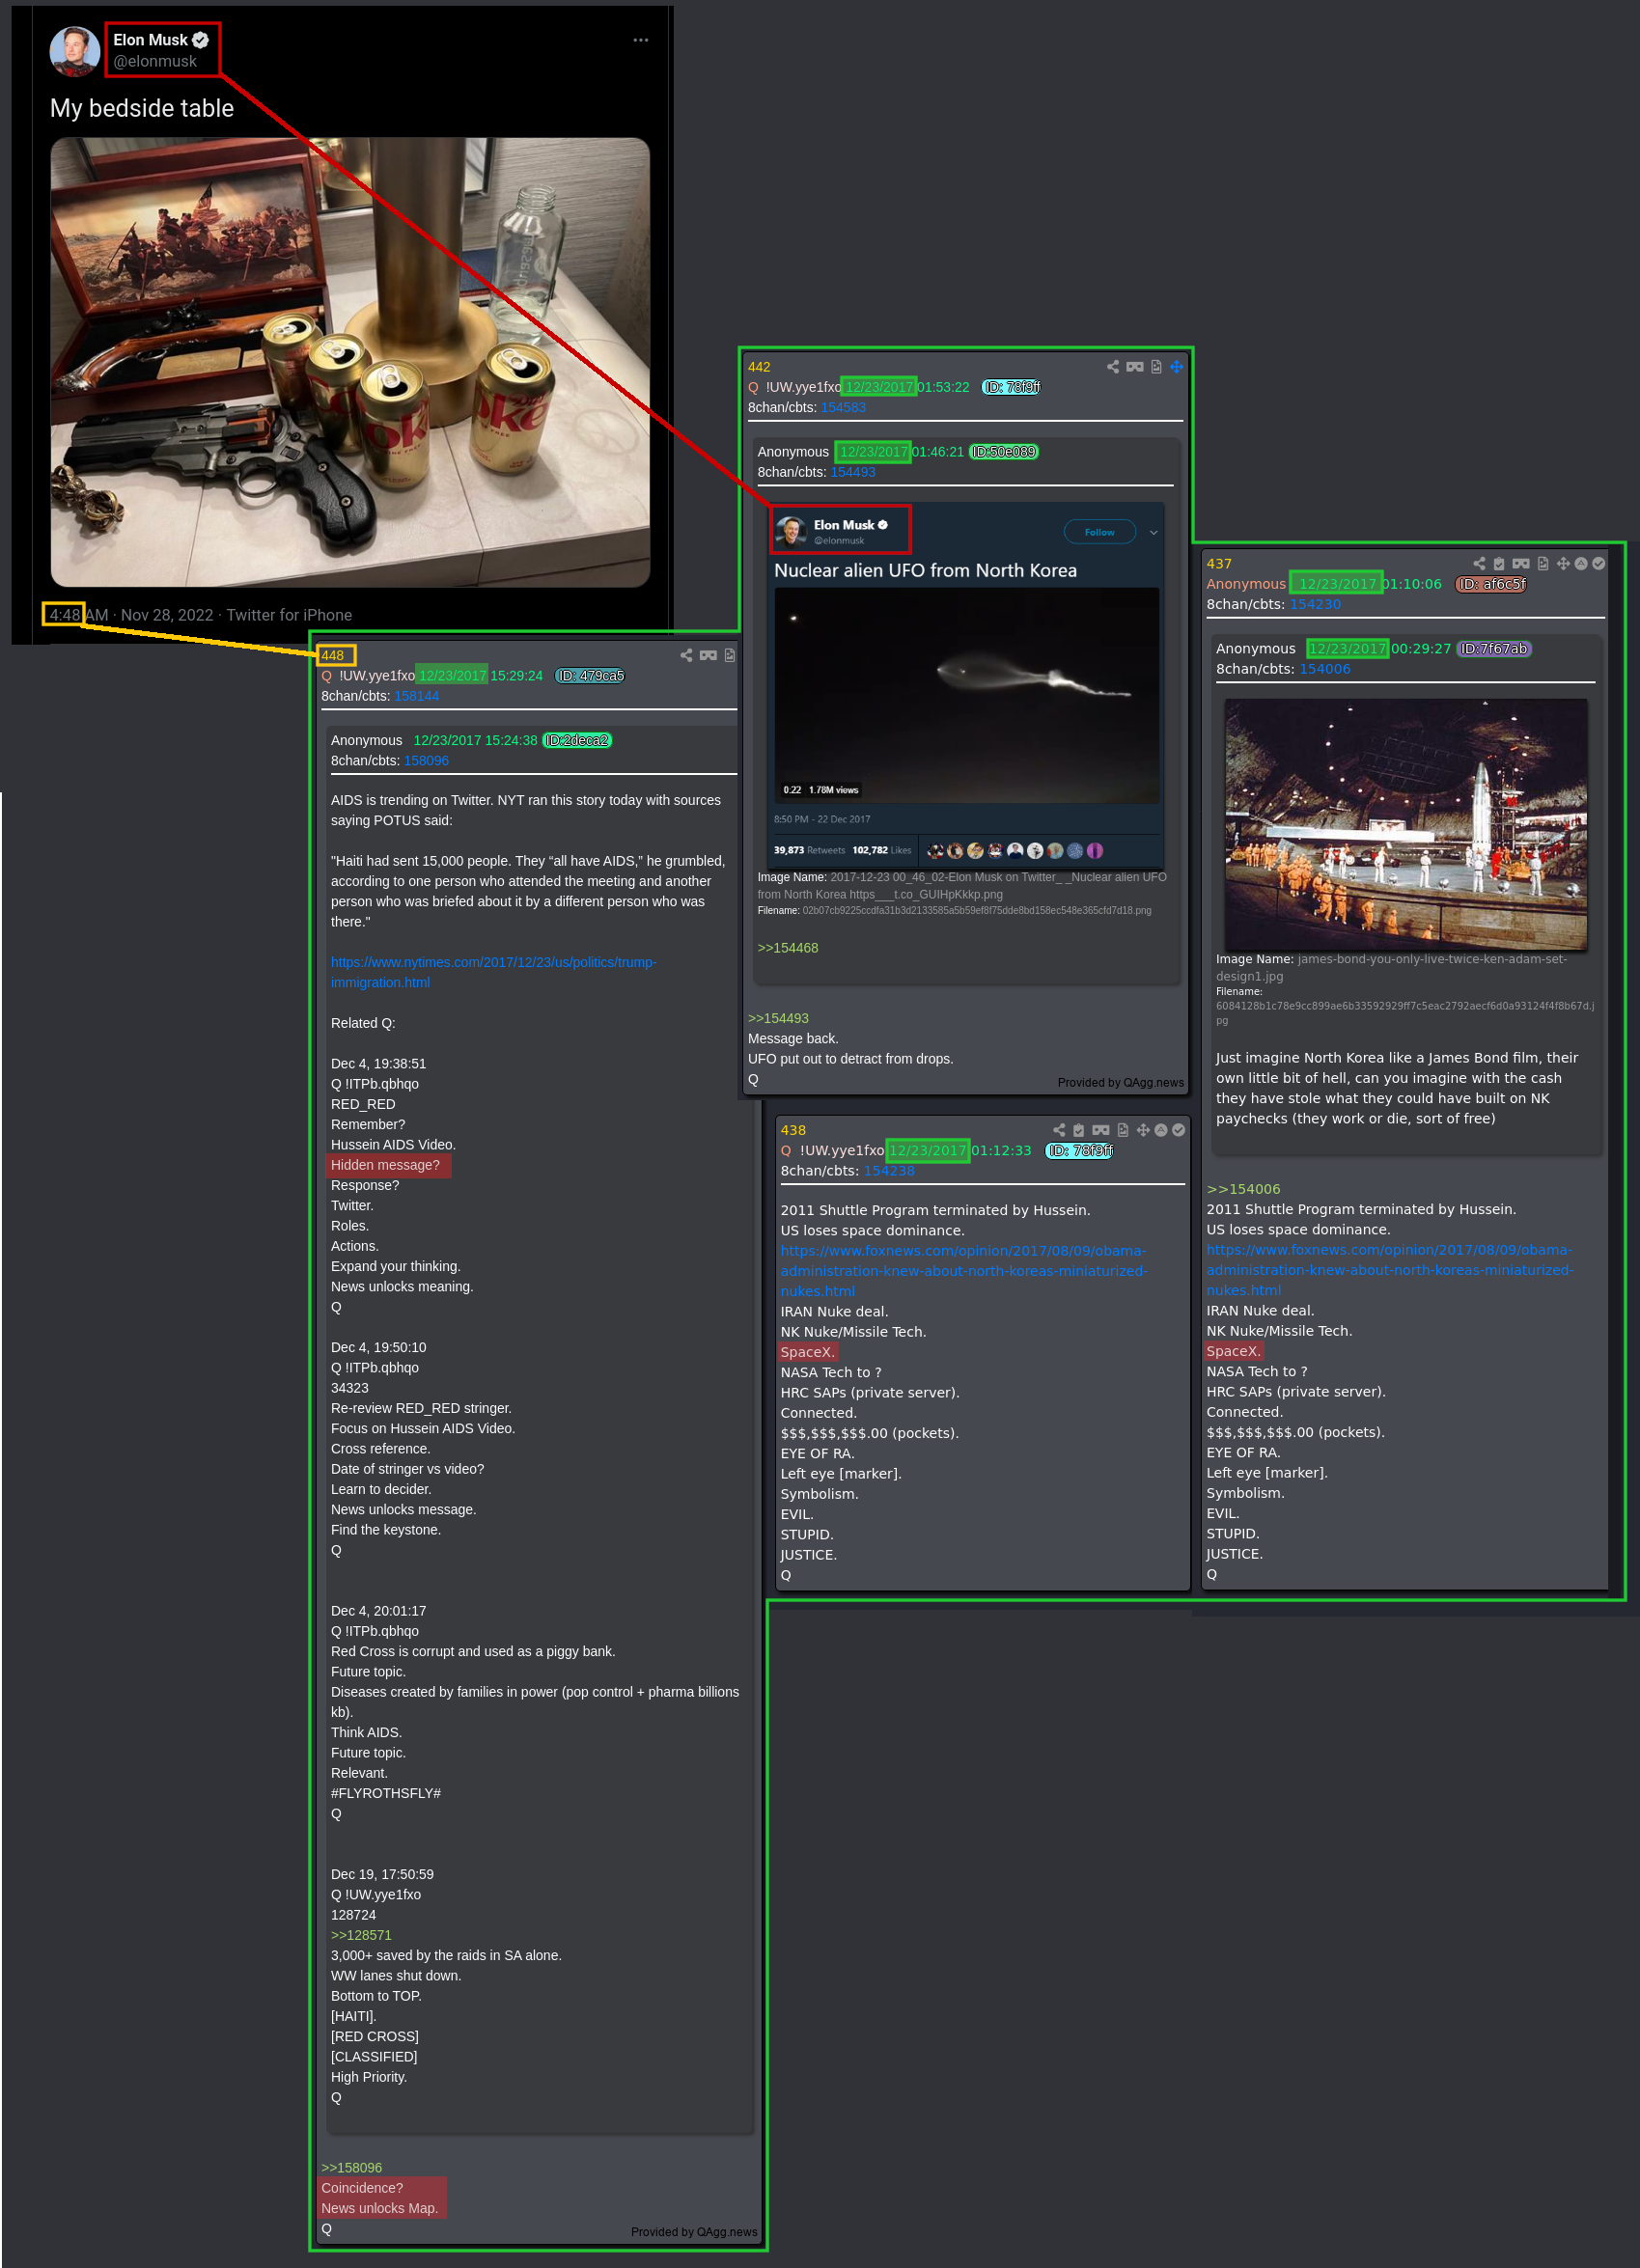Viewport: 1640px width, 2268px height.
Task: Click the checkmark circle icon on post 437
Action: pos(1599,564)
